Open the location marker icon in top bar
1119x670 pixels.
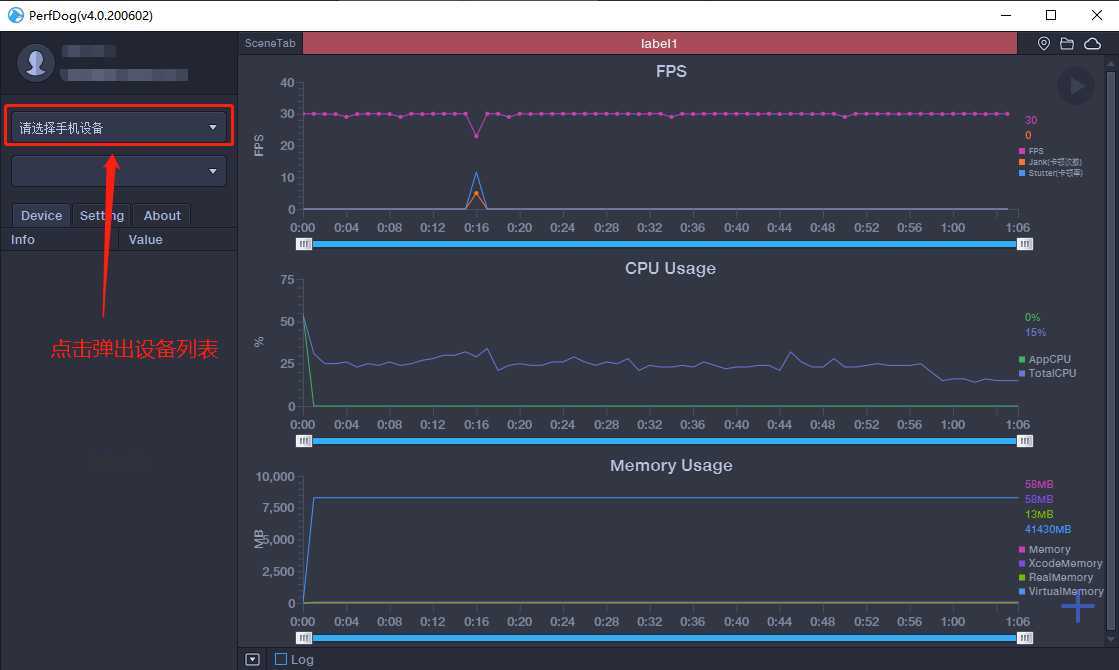[x=1043, y=44]
